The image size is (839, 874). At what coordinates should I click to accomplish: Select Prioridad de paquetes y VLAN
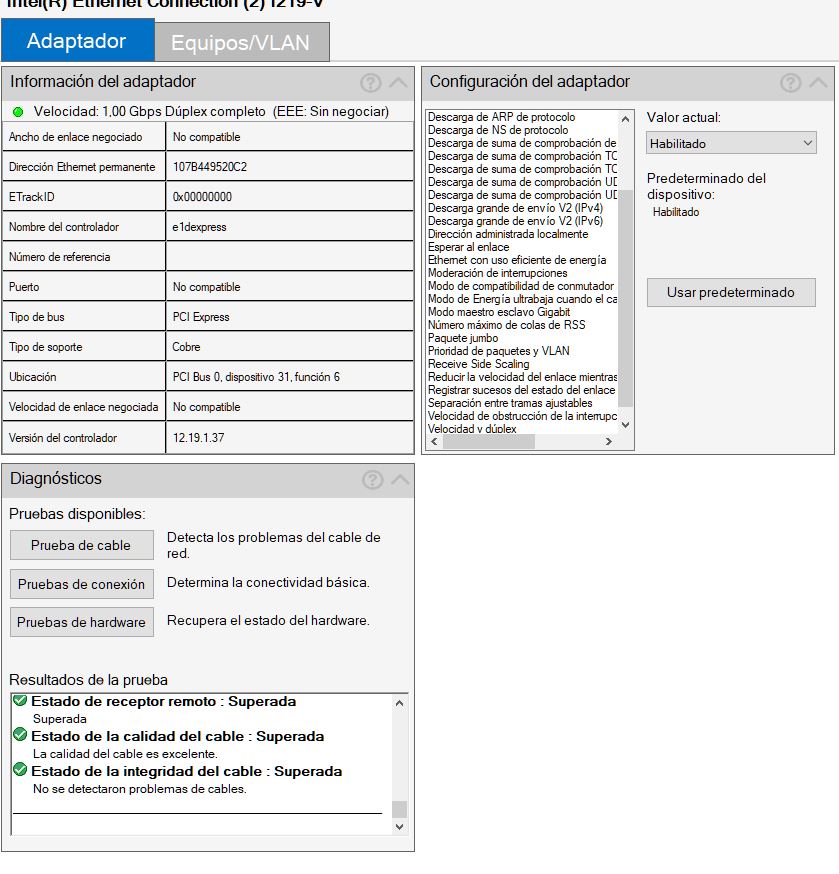point(499,351)
